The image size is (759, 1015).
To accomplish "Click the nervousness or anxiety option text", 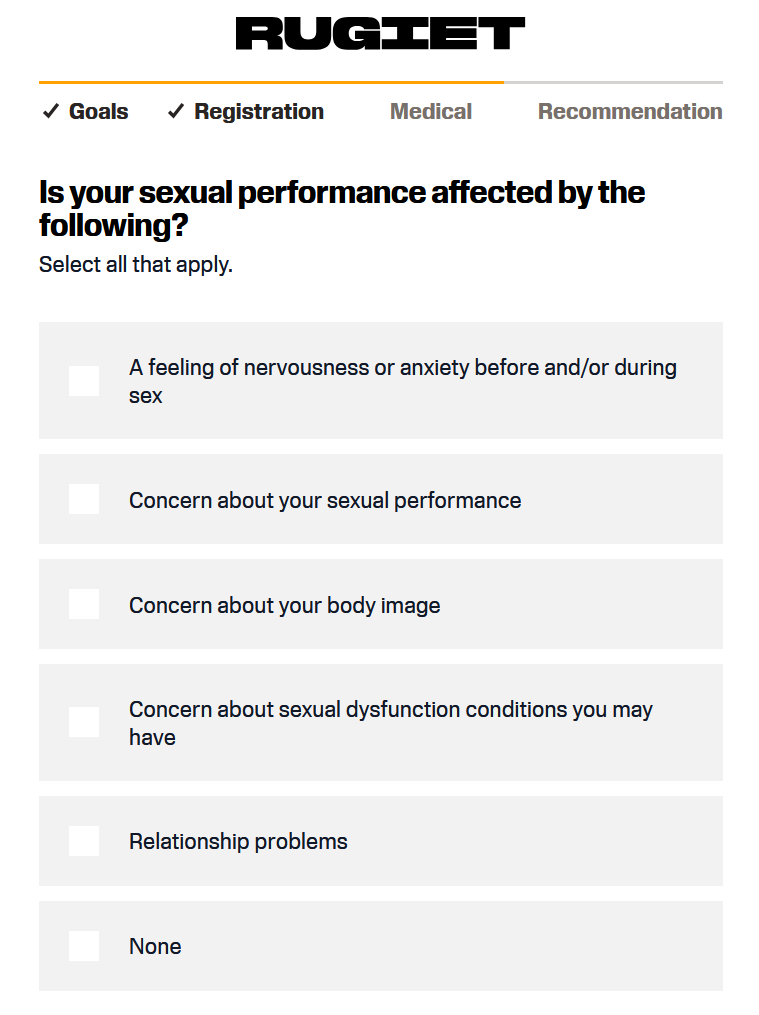I will point(402,381).
